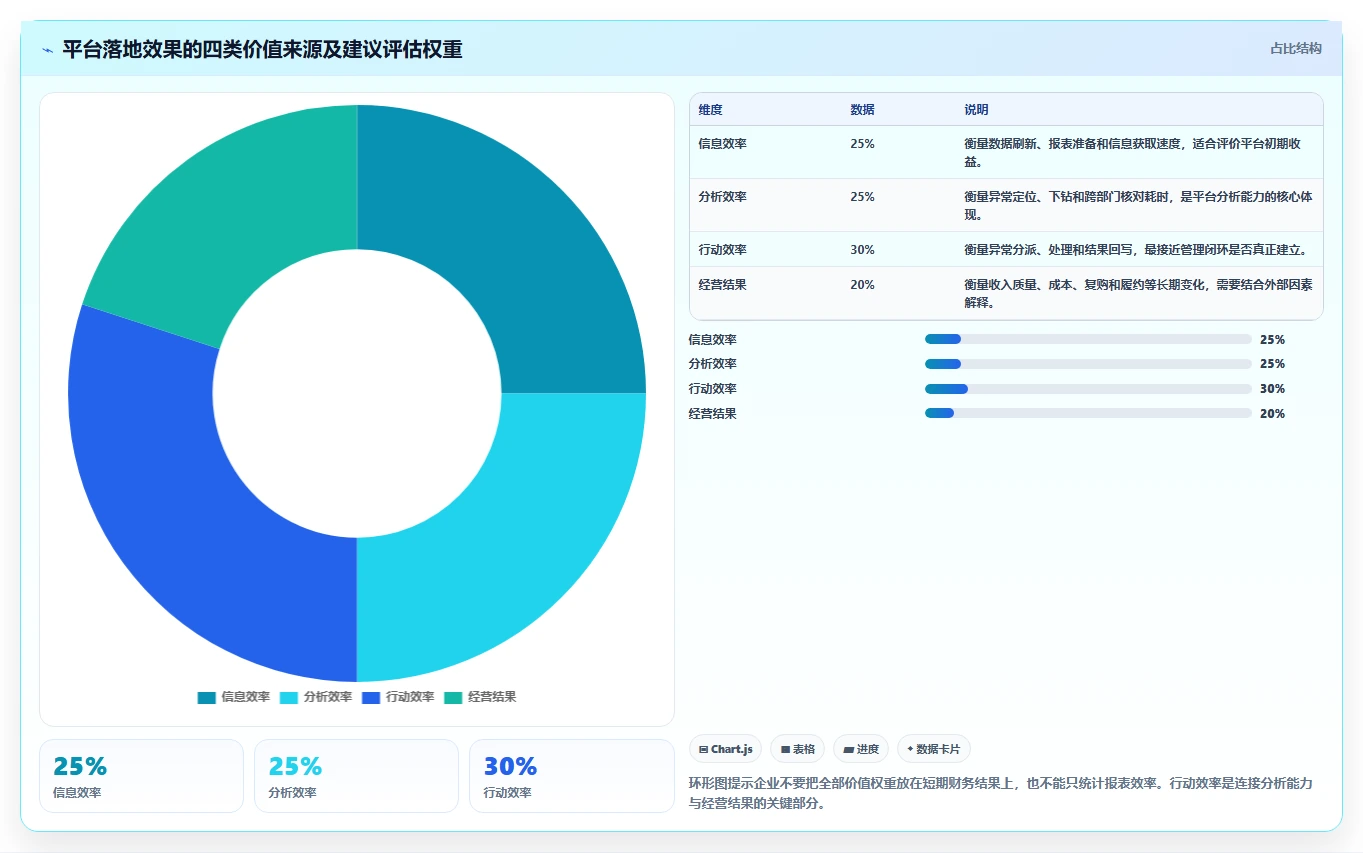This screenshot has height=853, width=1363.
Task: Click the 进度 chip
Action: point(861,749)
